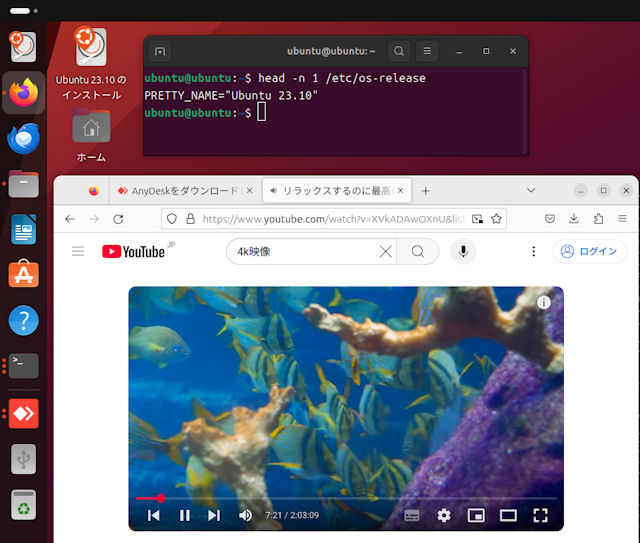Skip to the next video
Viewport: 640px width, 543px height.
pyautogui.click(x=214, y=516)
